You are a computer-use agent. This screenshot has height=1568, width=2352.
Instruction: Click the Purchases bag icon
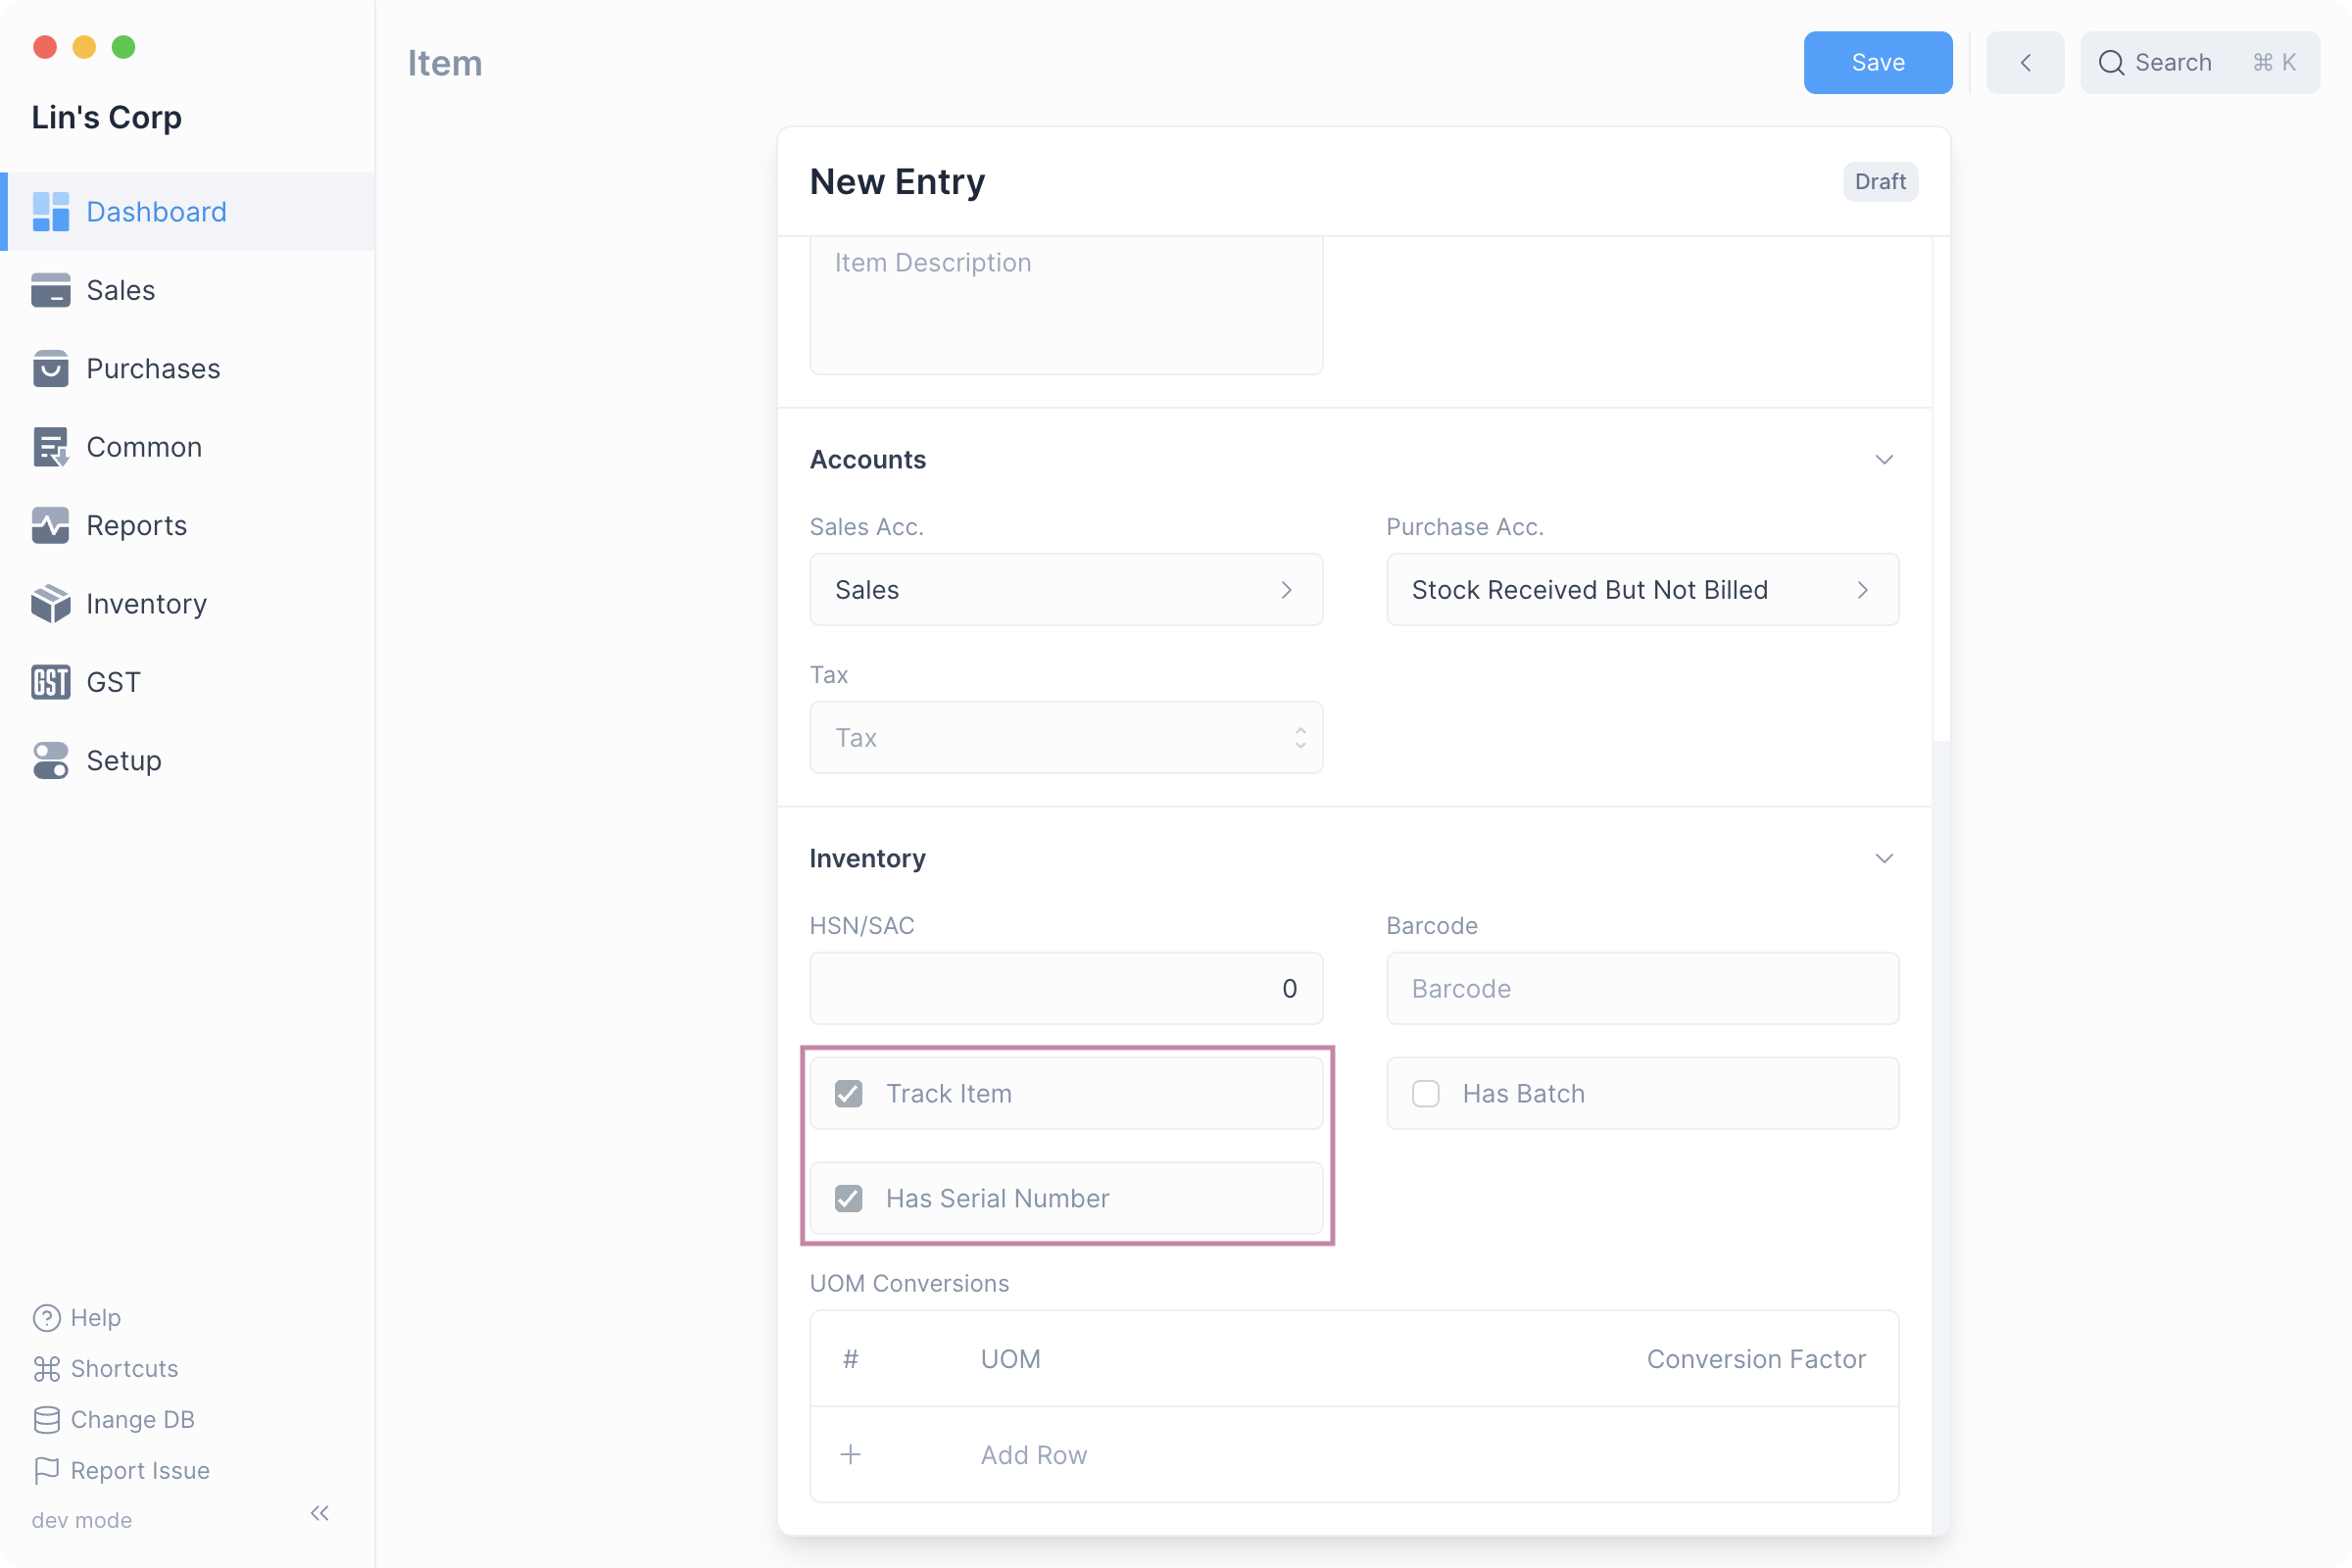tap(50, 369)
